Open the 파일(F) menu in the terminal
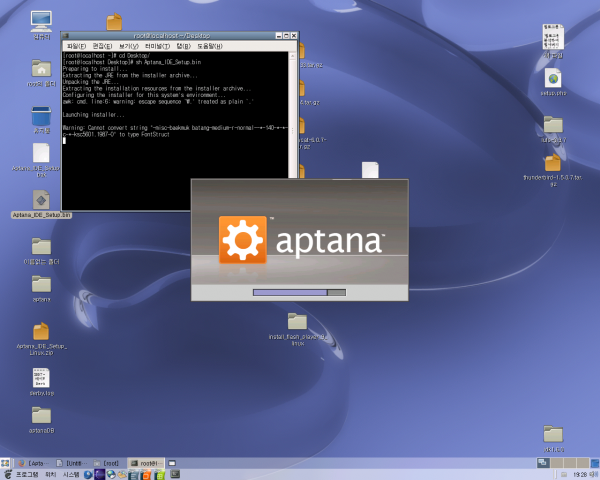 [76, 46]
